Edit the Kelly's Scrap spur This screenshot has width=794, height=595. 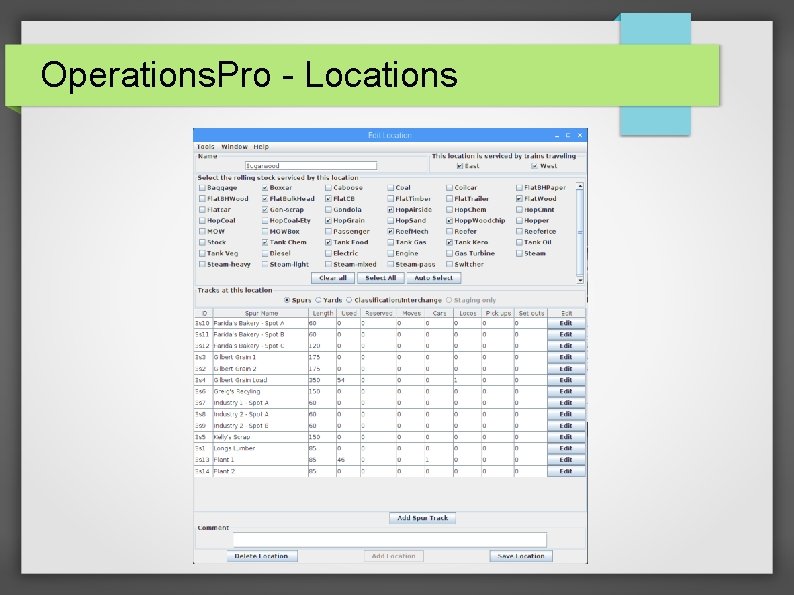tap(566, 437)
